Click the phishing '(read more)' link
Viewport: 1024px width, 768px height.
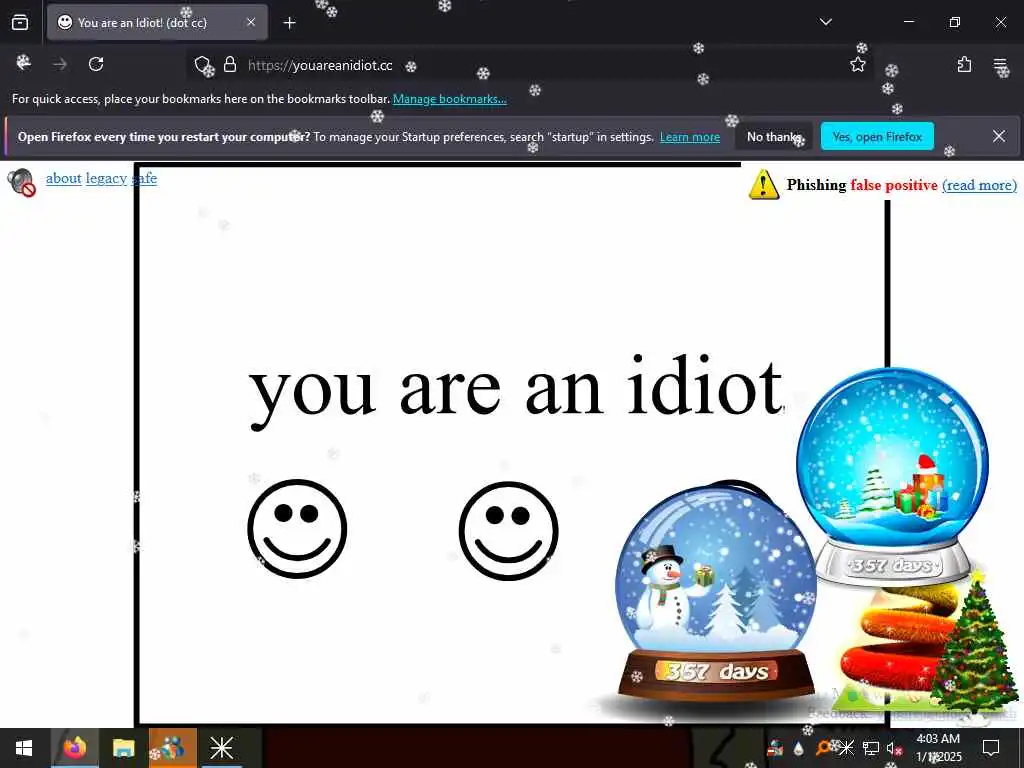(x=980, y=185)
